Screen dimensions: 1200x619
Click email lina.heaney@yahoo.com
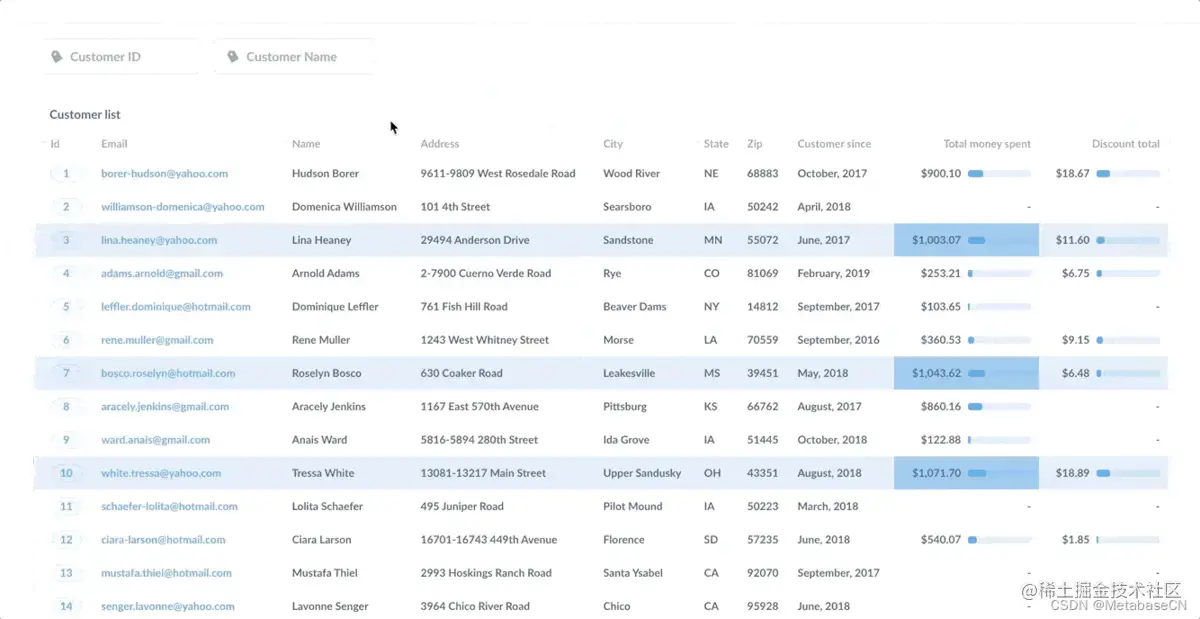(x=159, y=240)
